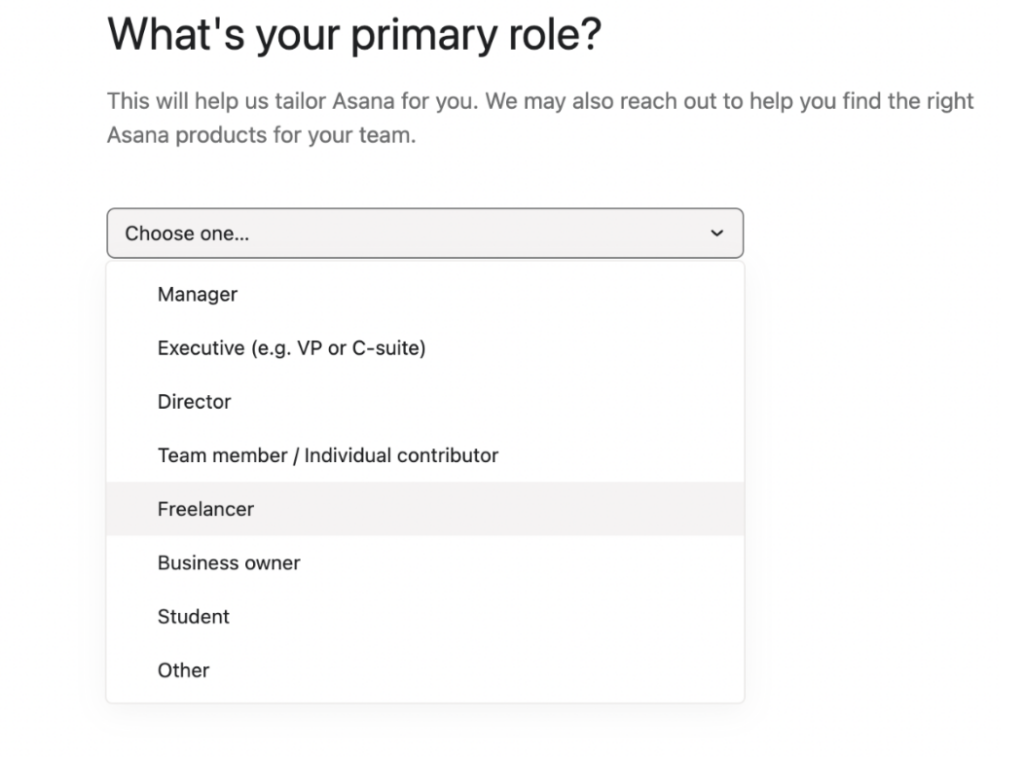
Task: Select the first item in the dropdown
Action: 197,294
